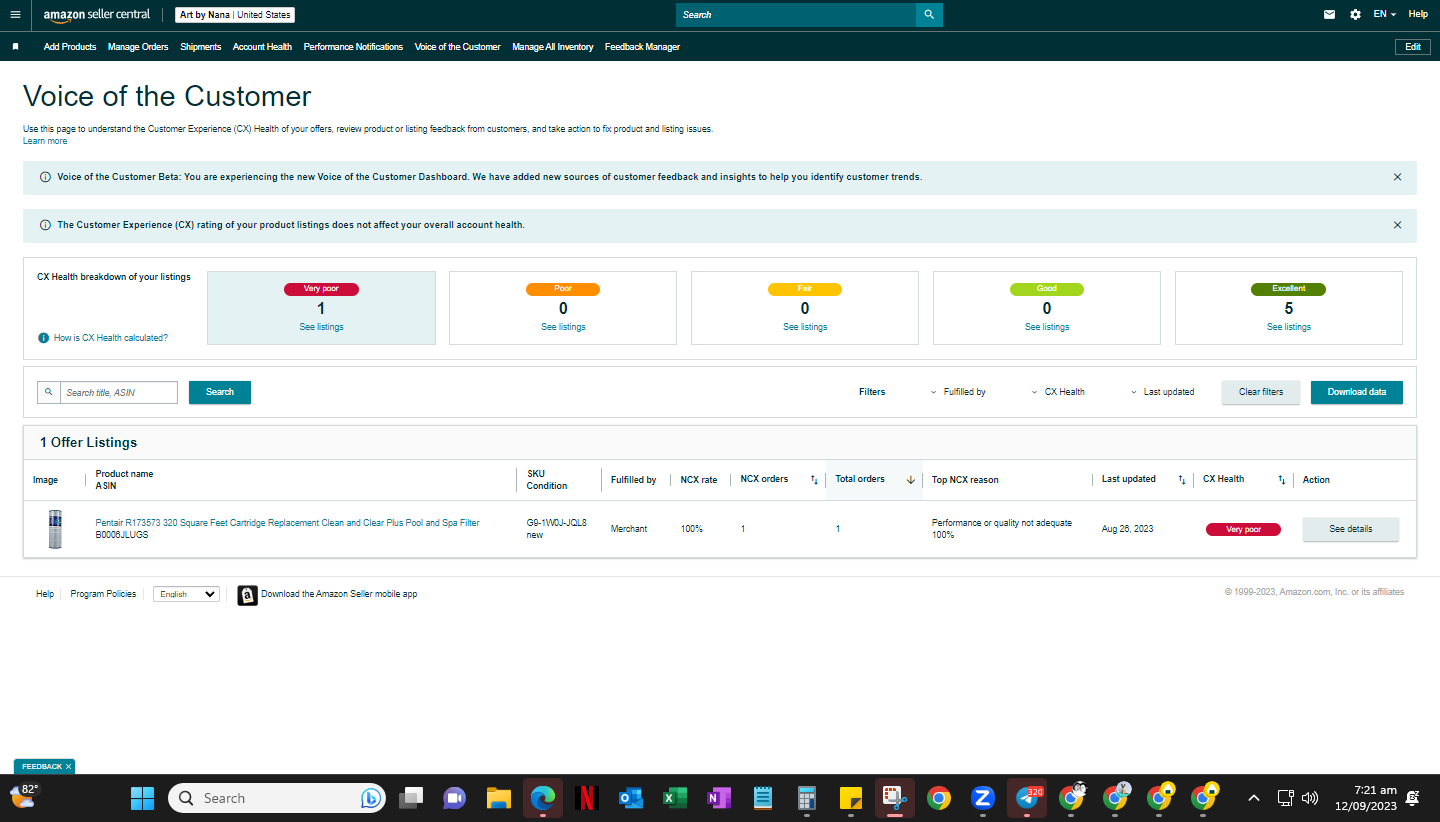Click the amazon seller central logo

[97, 15]
